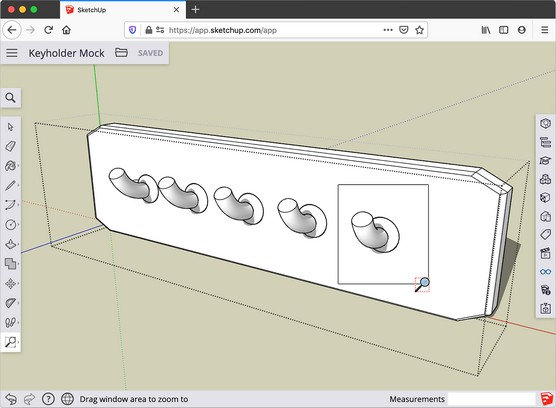Open the Components panel
The width and height of the screenshot is (556, 408).
545,179
